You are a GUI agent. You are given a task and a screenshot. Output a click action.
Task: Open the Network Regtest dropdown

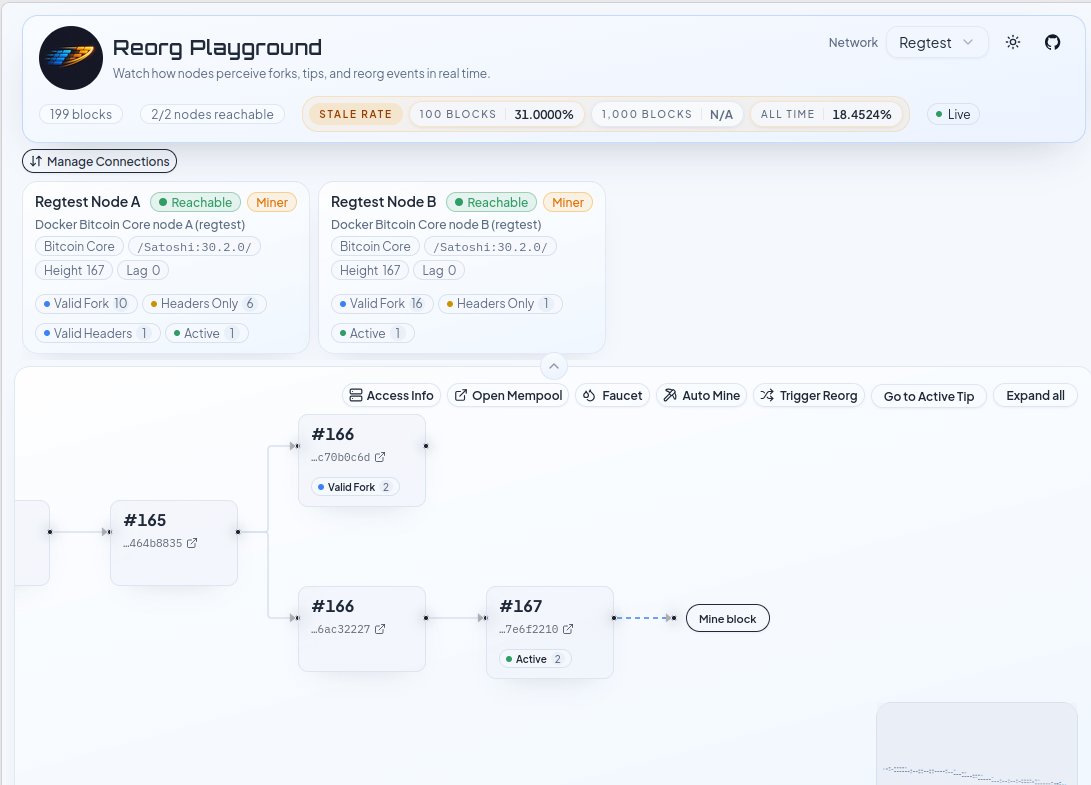pyautogui.click(x=937, y=42)
